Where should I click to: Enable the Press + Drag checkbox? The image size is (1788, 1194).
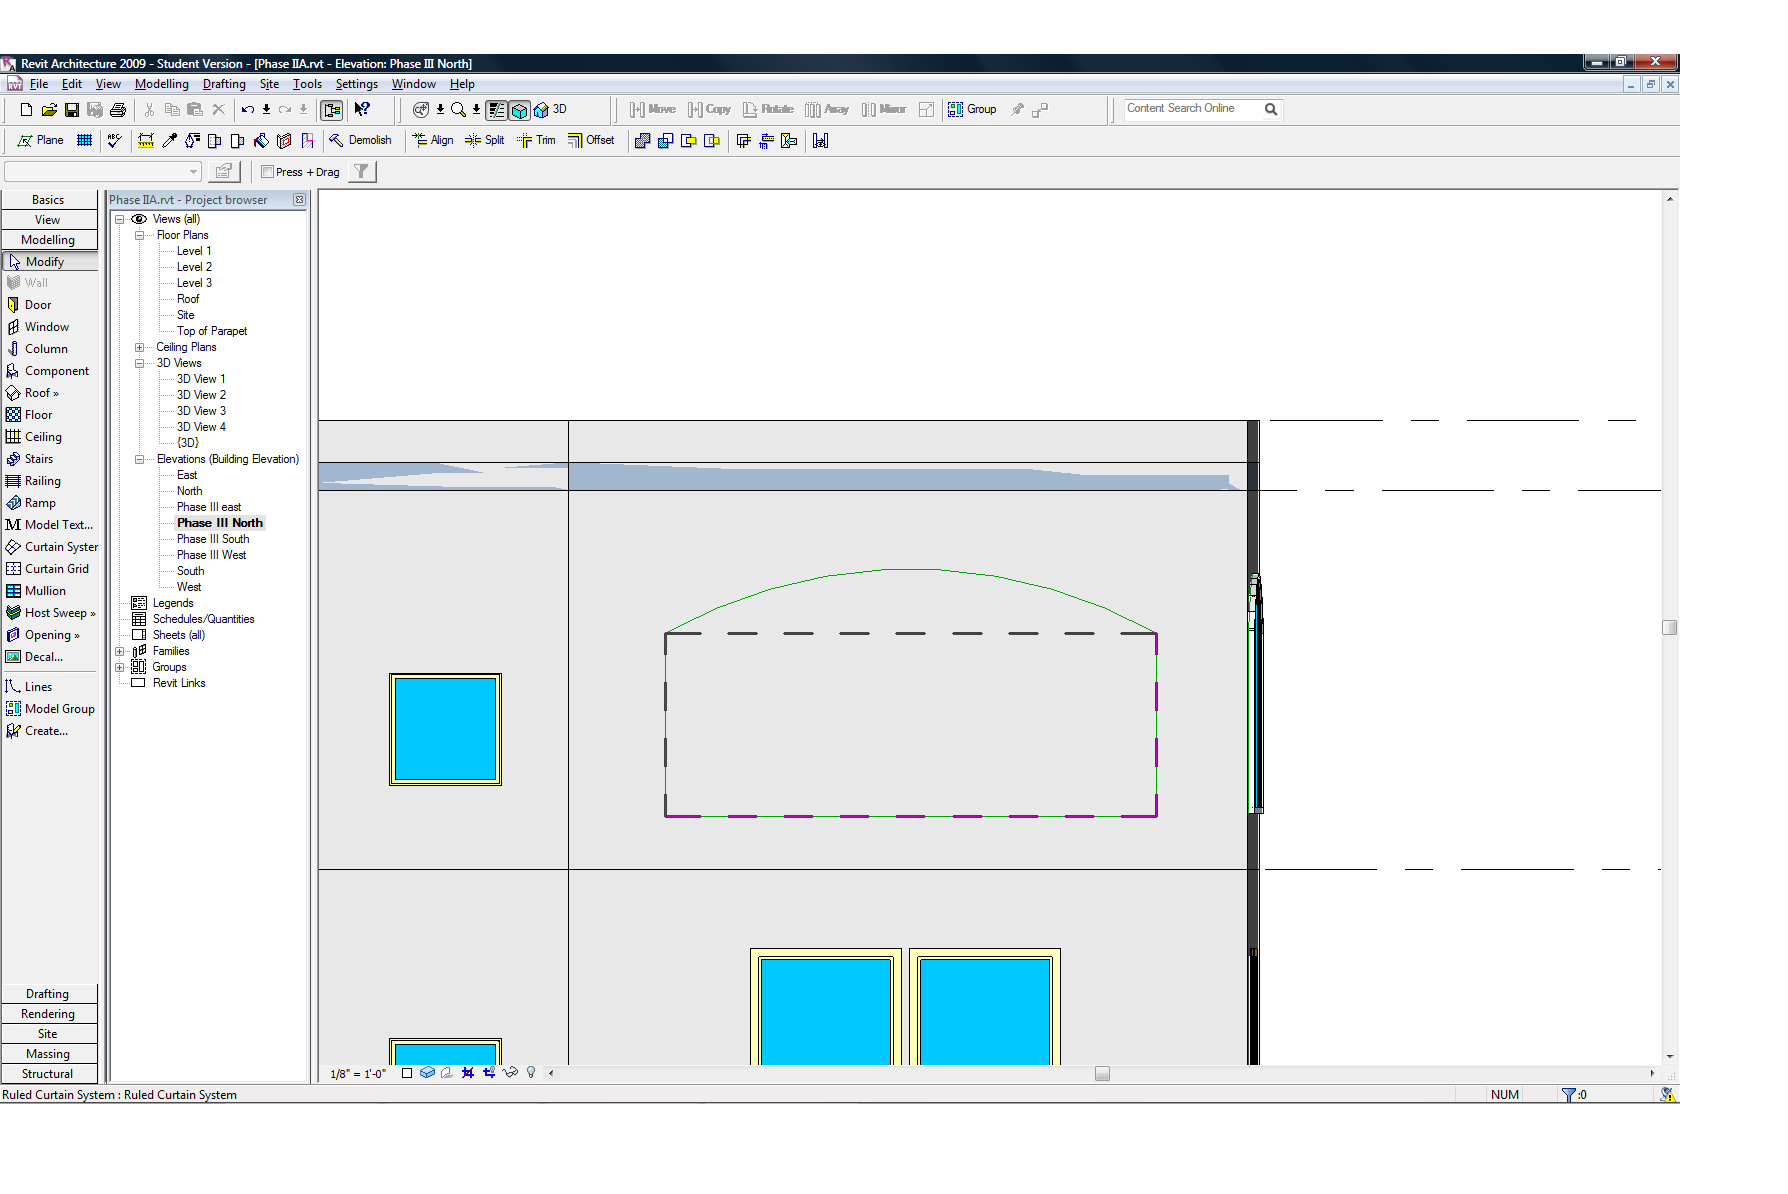pyautogui.click(x=267, y=172)
